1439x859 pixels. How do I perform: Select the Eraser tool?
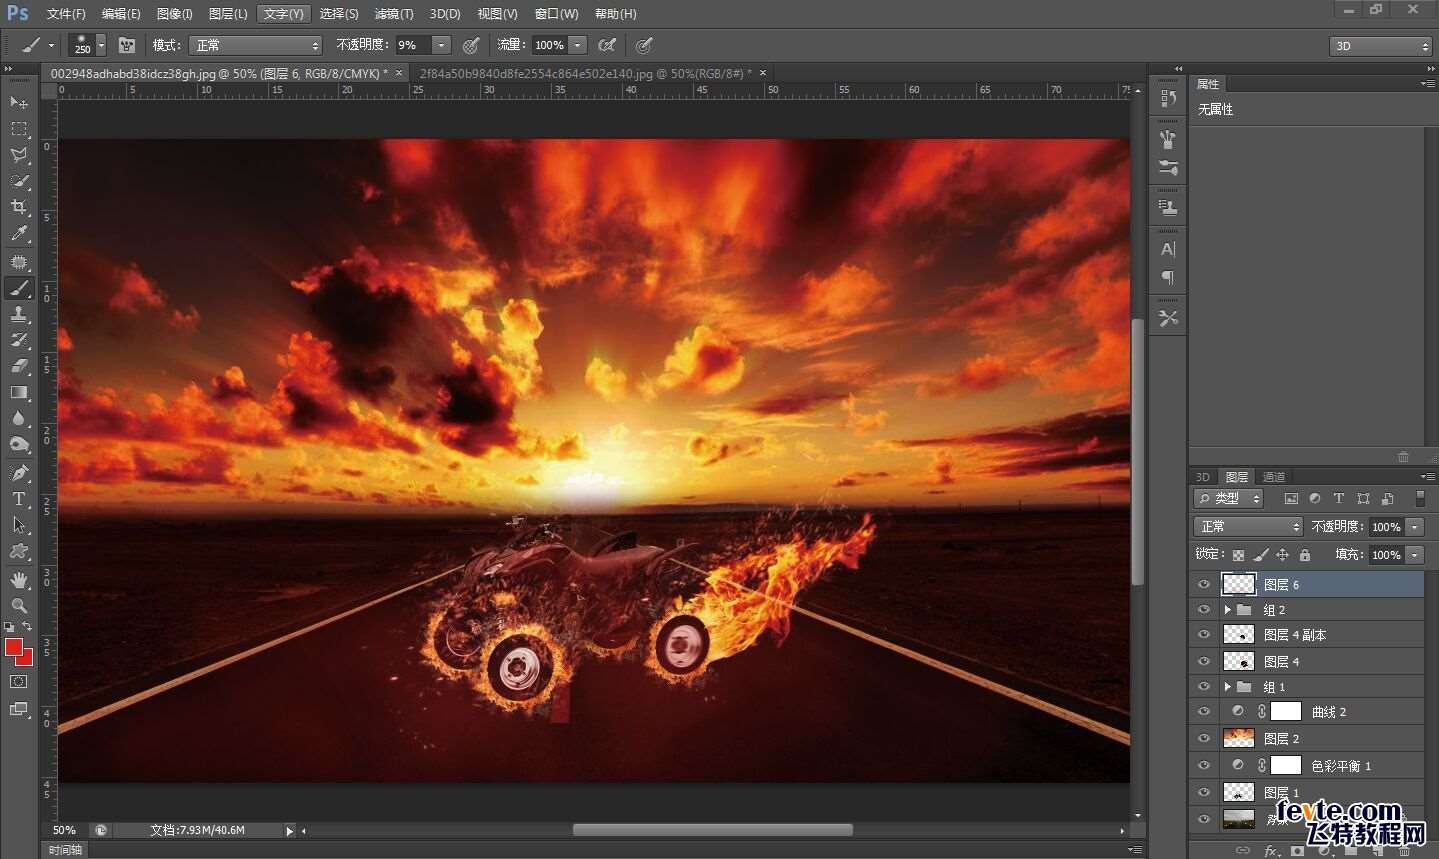coord(19,366)
